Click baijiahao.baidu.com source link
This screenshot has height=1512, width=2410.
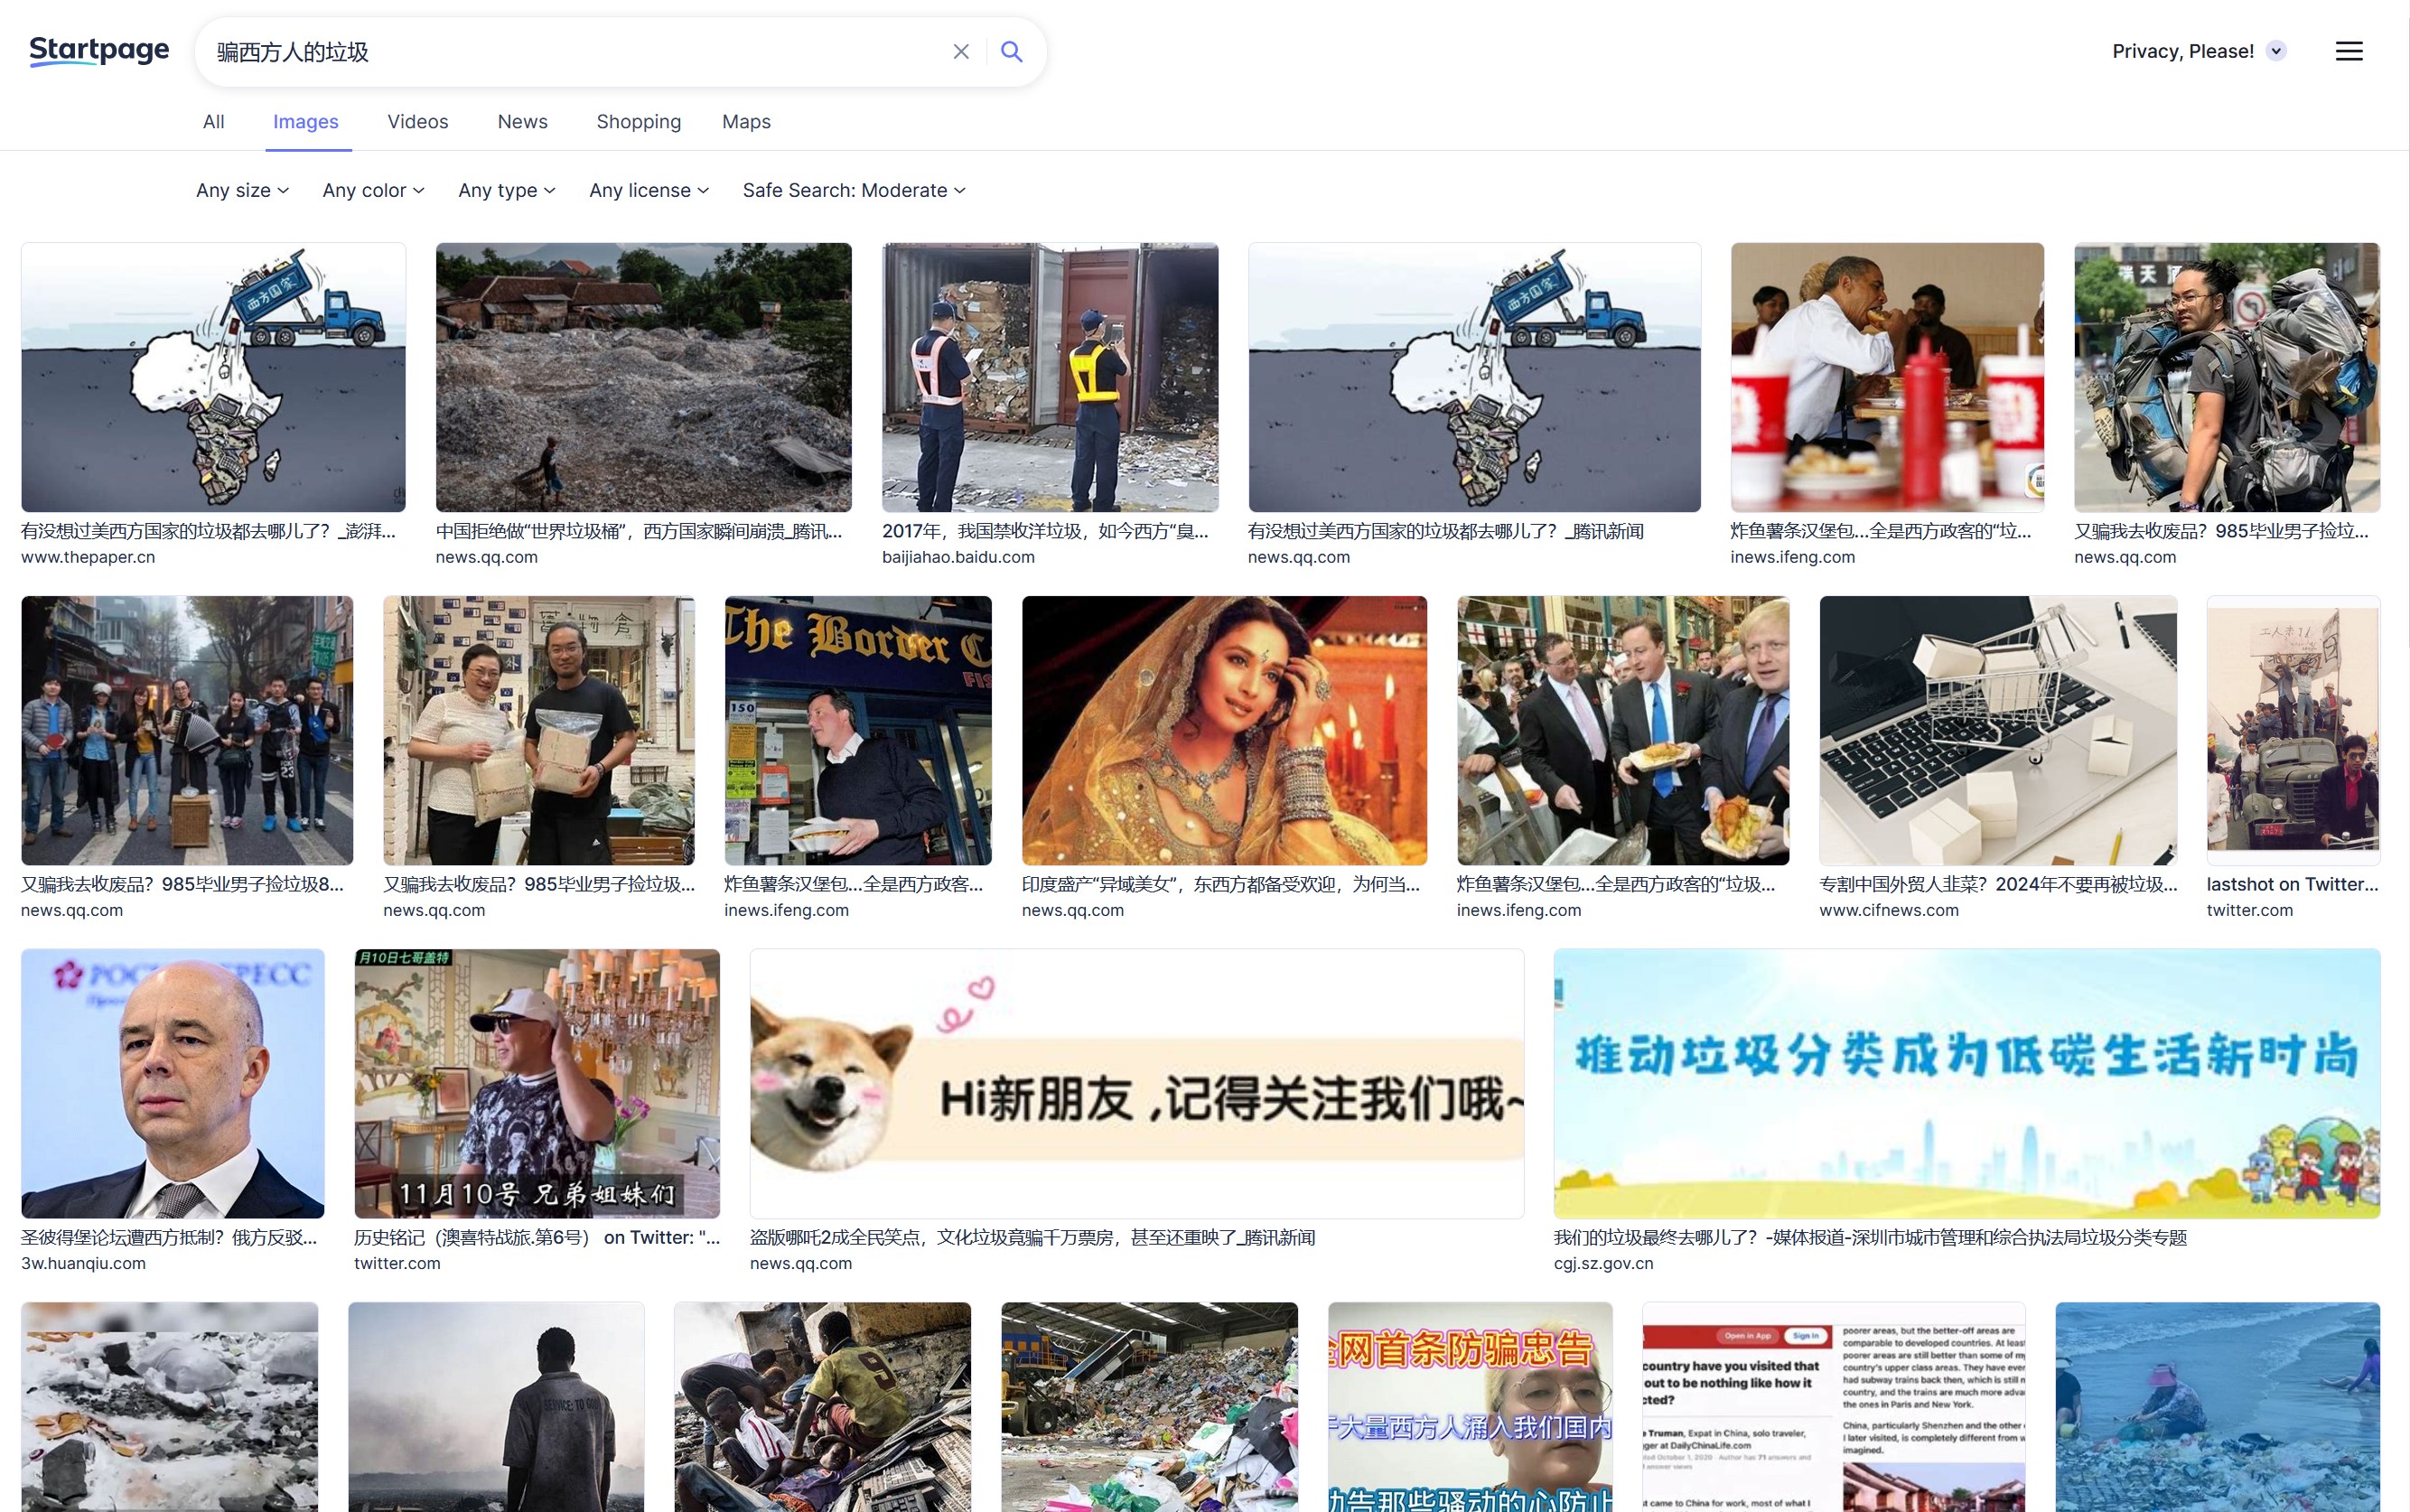tap(958, 557)
